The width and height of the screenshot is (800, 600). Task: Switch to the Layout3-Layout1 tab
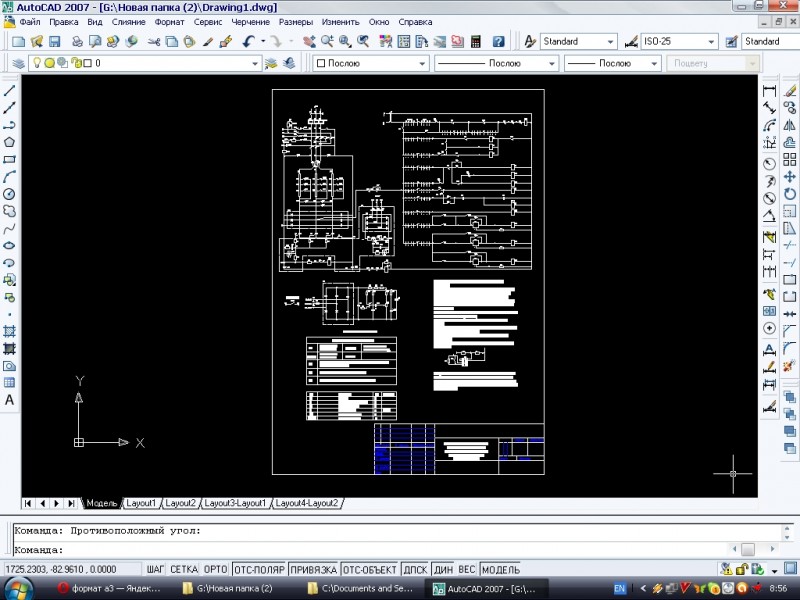coord(235,503)
